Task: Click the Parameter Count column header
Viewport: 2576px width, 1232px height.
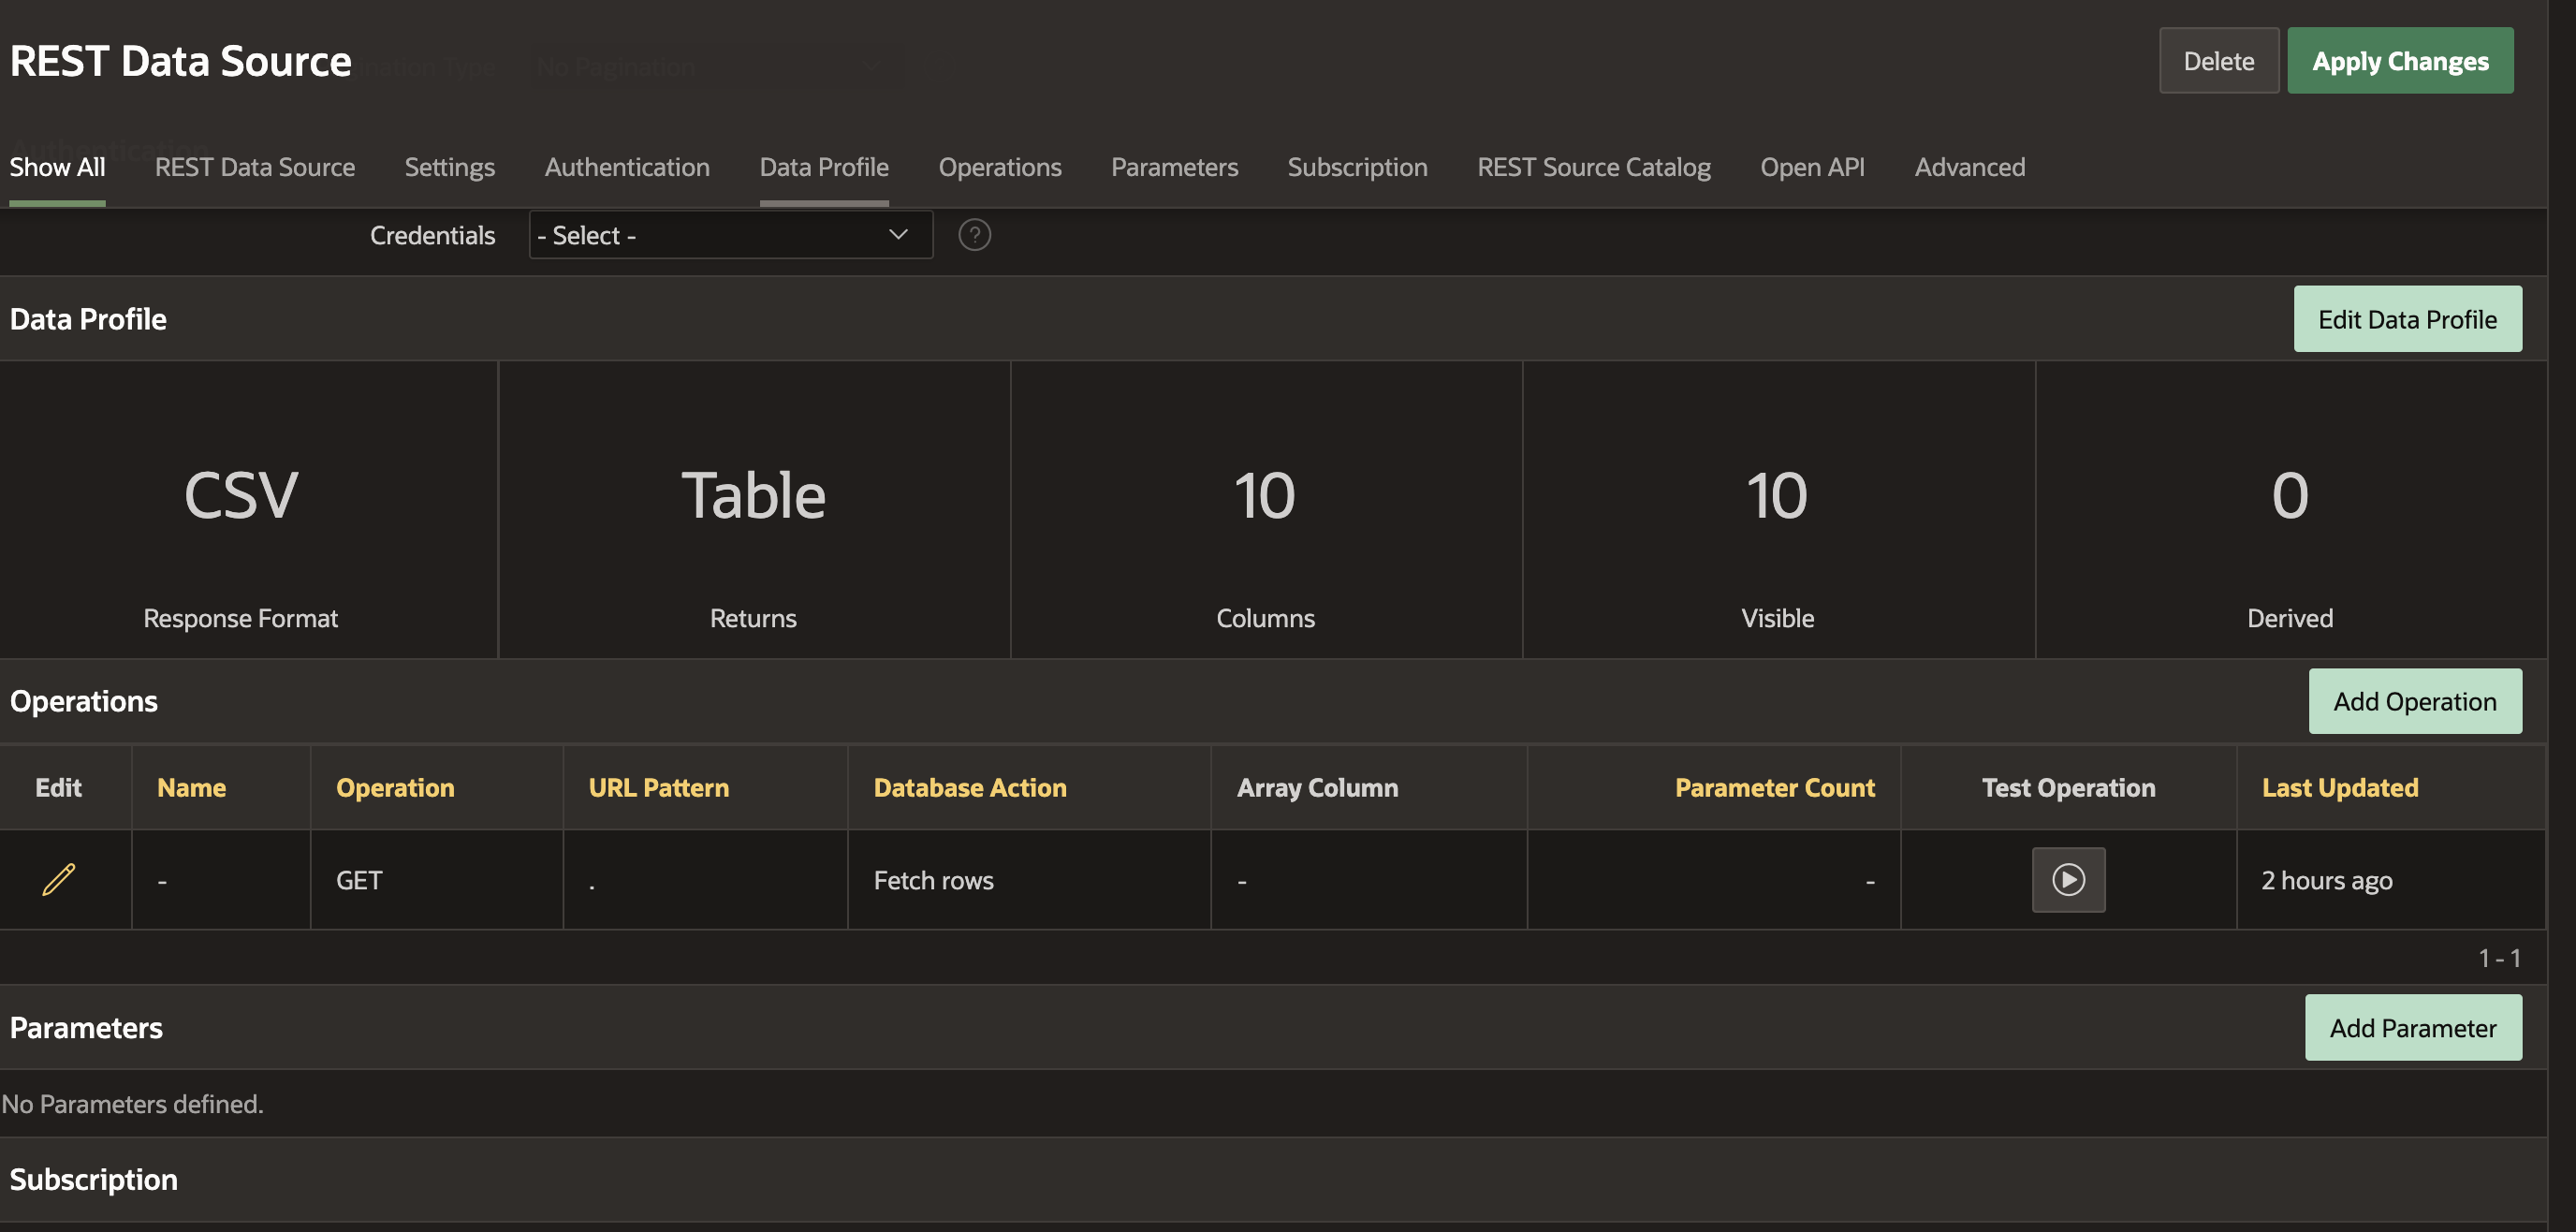Action: tap(1773, 787)
